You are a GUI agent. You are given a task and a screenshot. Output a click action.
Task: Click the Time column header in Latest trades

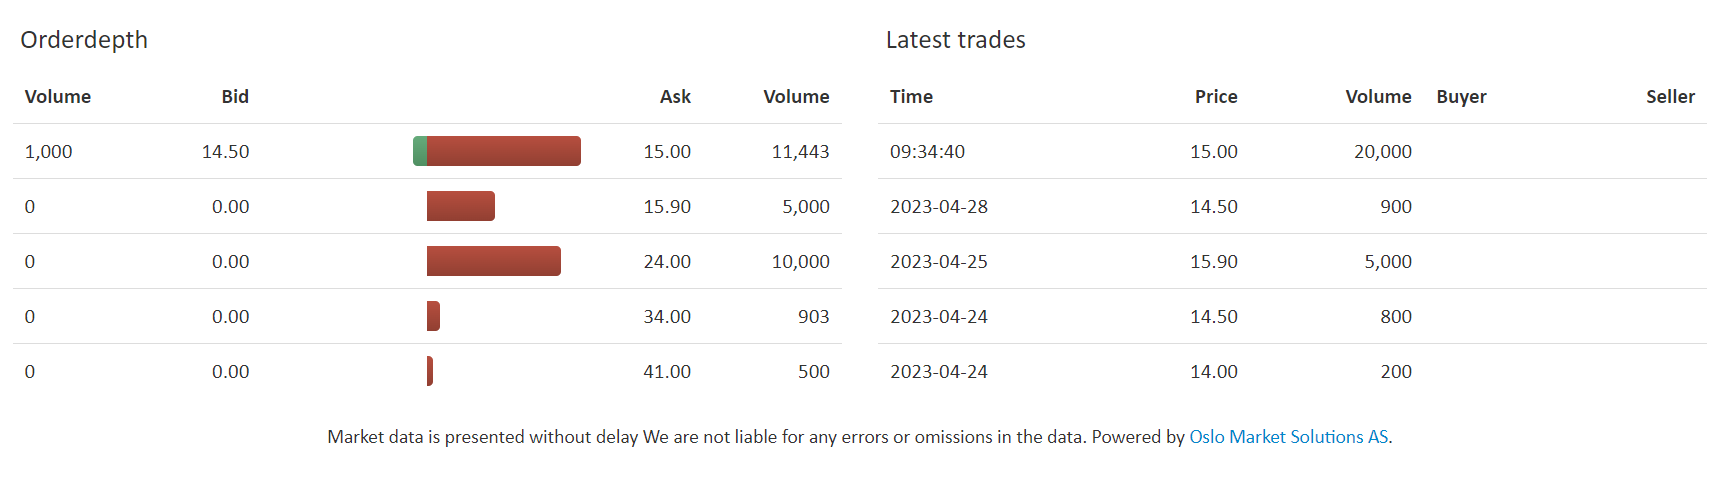911,97
